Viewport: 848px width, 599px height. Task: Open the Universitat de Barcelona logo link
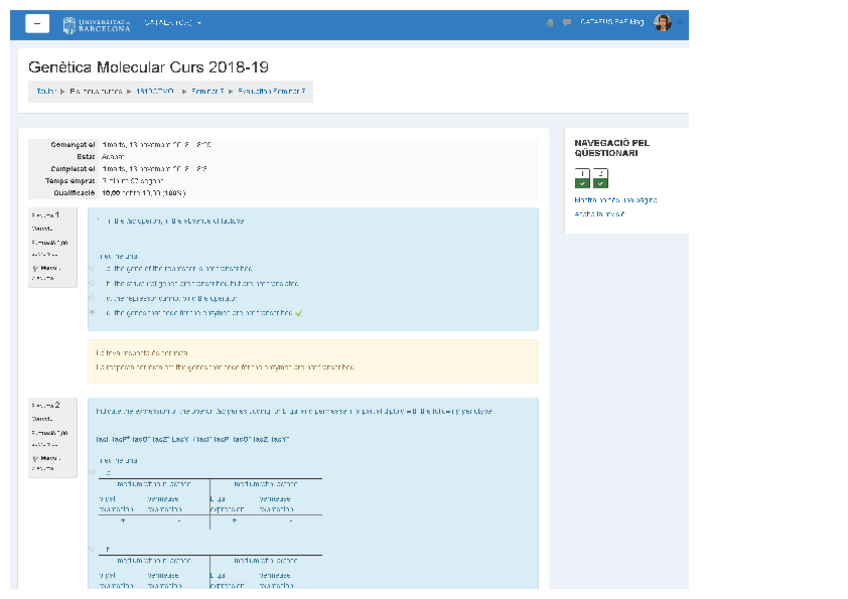pyautogui.click(x=96, y=25)
